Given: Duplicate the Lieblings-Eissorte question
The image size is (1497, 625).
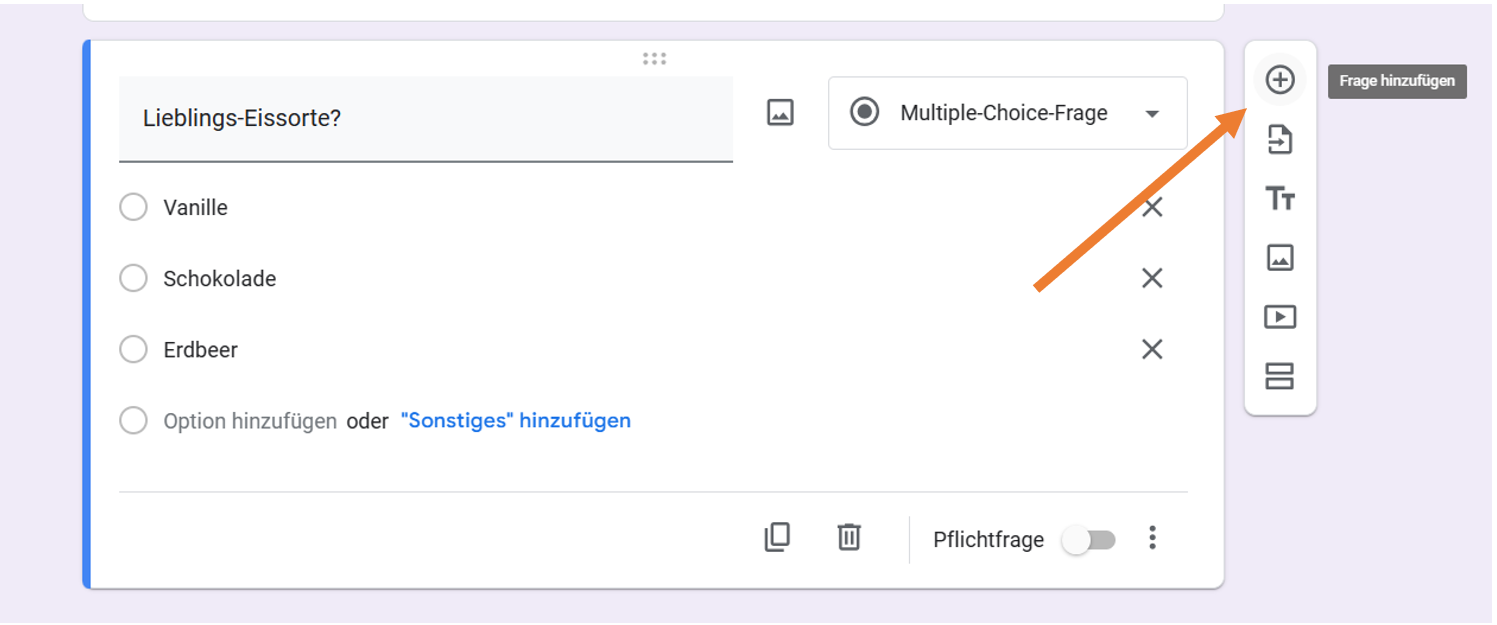Looking at the screenshot, I should [777, 538].
